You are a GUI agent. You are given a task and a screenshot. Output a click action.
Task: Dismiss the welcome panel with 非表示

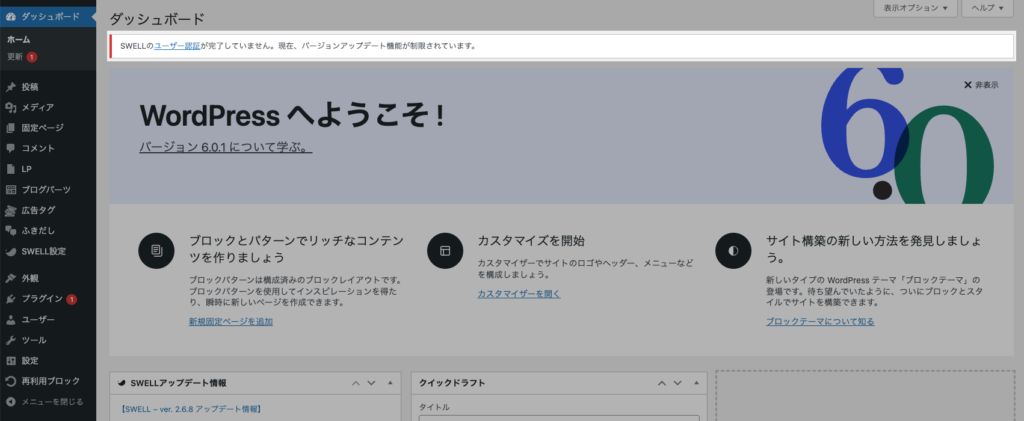pyautogui.click(x=981, y=85)
